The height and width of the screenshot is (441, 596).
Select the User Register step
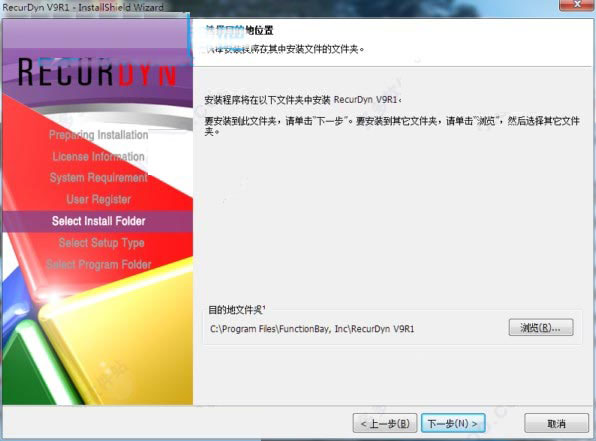98,199
